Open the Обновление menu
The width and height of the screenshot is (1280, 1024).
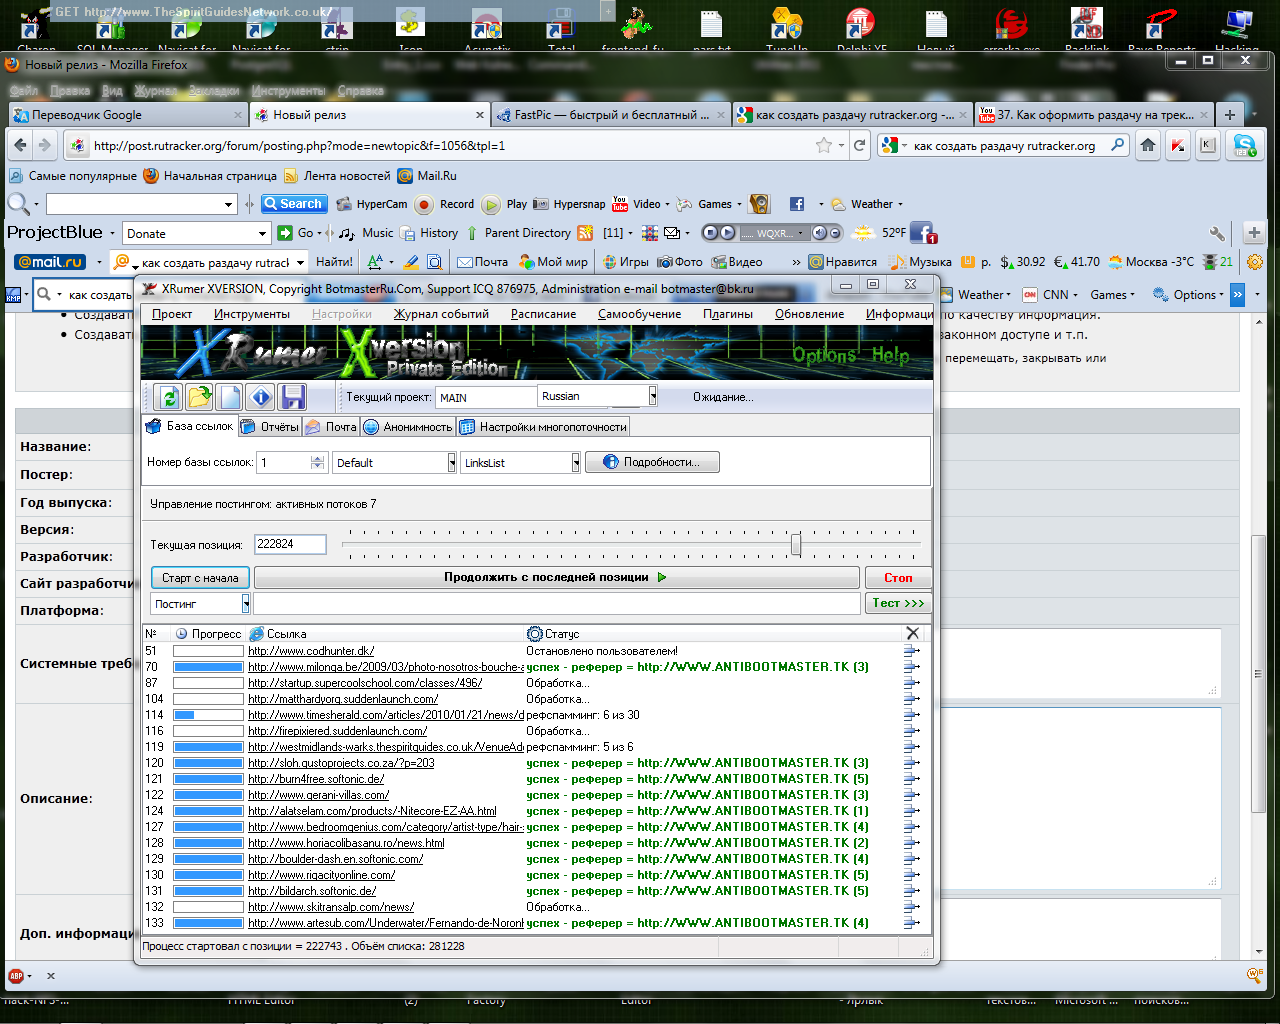(x=809, y=313)
